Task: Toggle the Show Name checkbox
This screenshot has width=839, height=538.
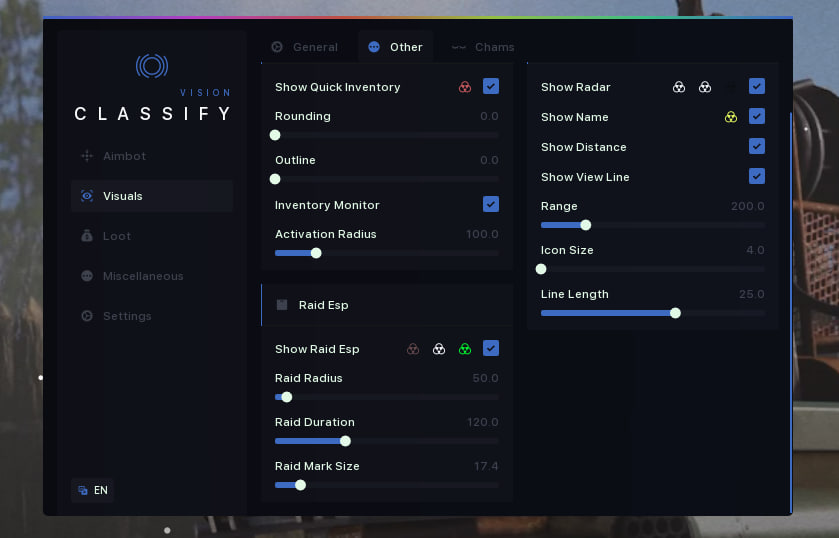Action: pos(757,116)
